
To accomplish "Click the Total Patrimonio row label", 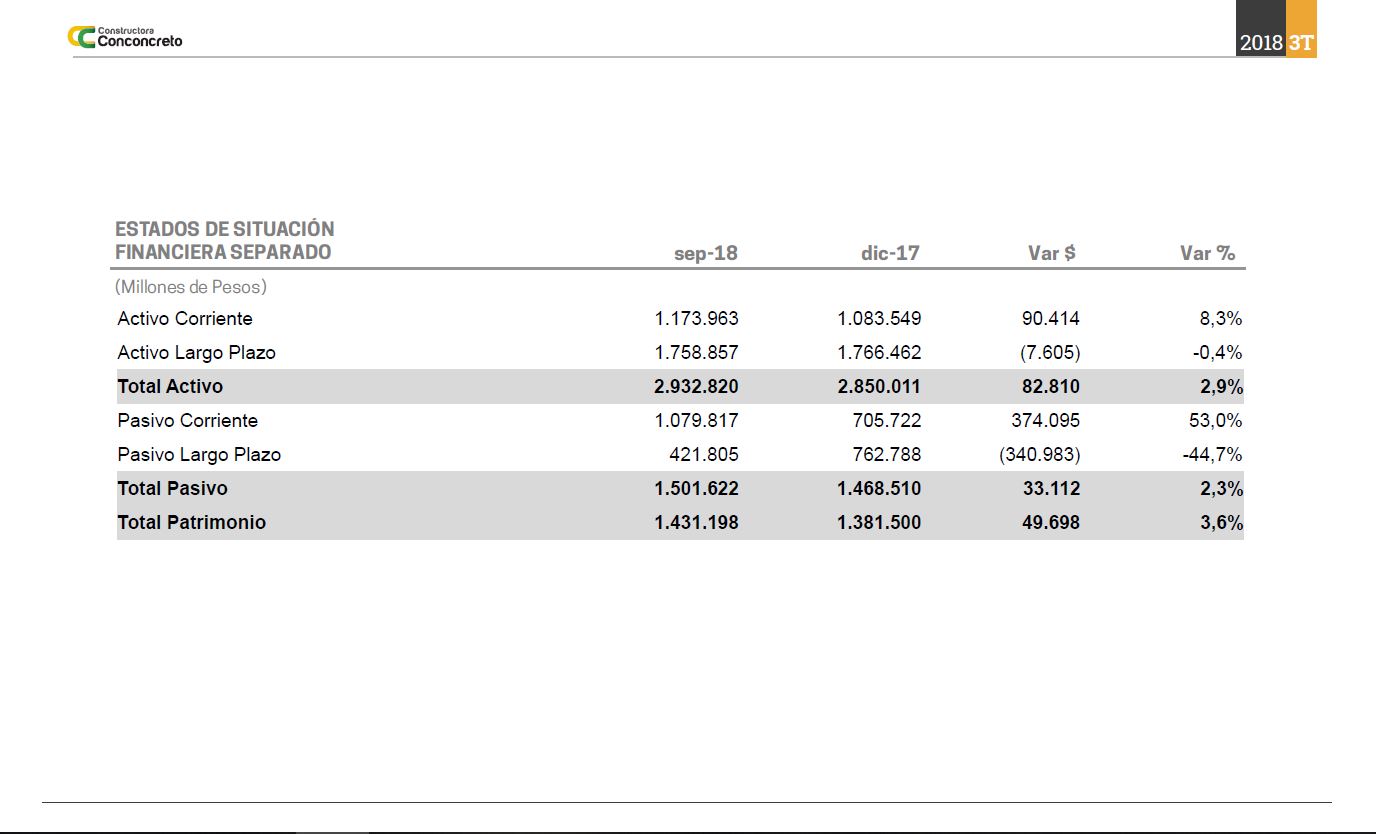I will click(191, 522).
